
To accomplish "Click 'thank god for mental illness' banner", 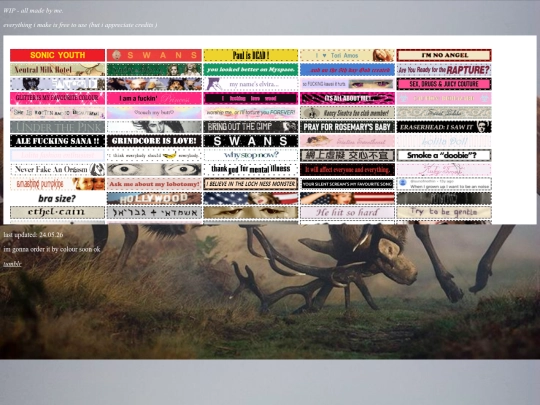I will [251, 170].
